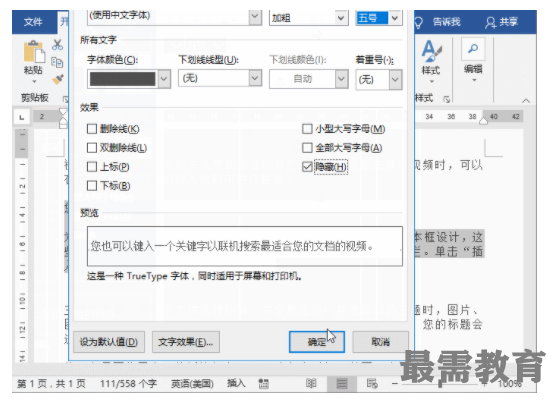Check the Superscript (P) checkbox
The image size is (552, 406).
92,167
